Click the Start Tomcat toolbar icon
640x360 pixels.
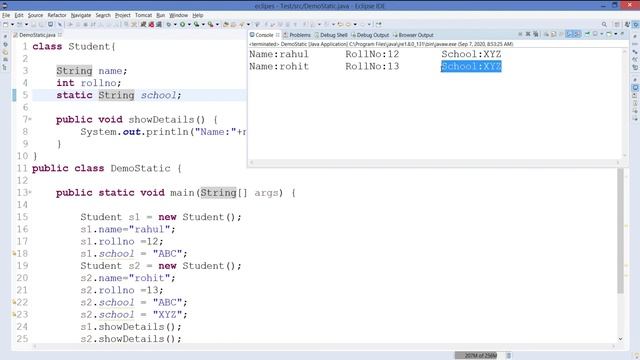(143, 24)
